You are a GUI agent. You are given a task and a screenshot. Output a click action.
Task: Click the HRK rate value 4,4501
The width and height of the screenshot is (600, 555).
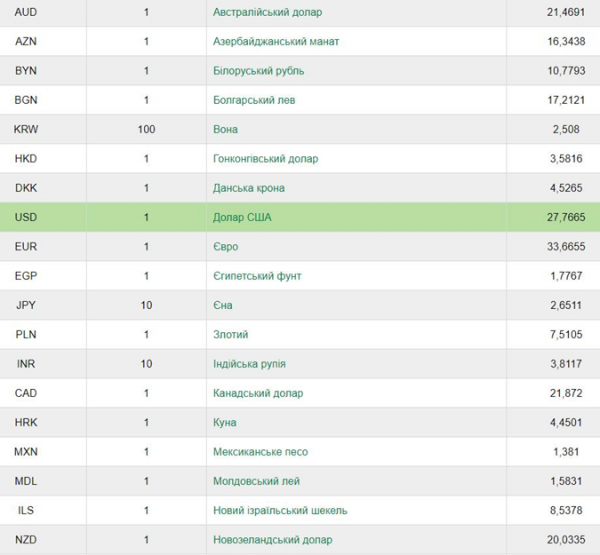[566, 423]
